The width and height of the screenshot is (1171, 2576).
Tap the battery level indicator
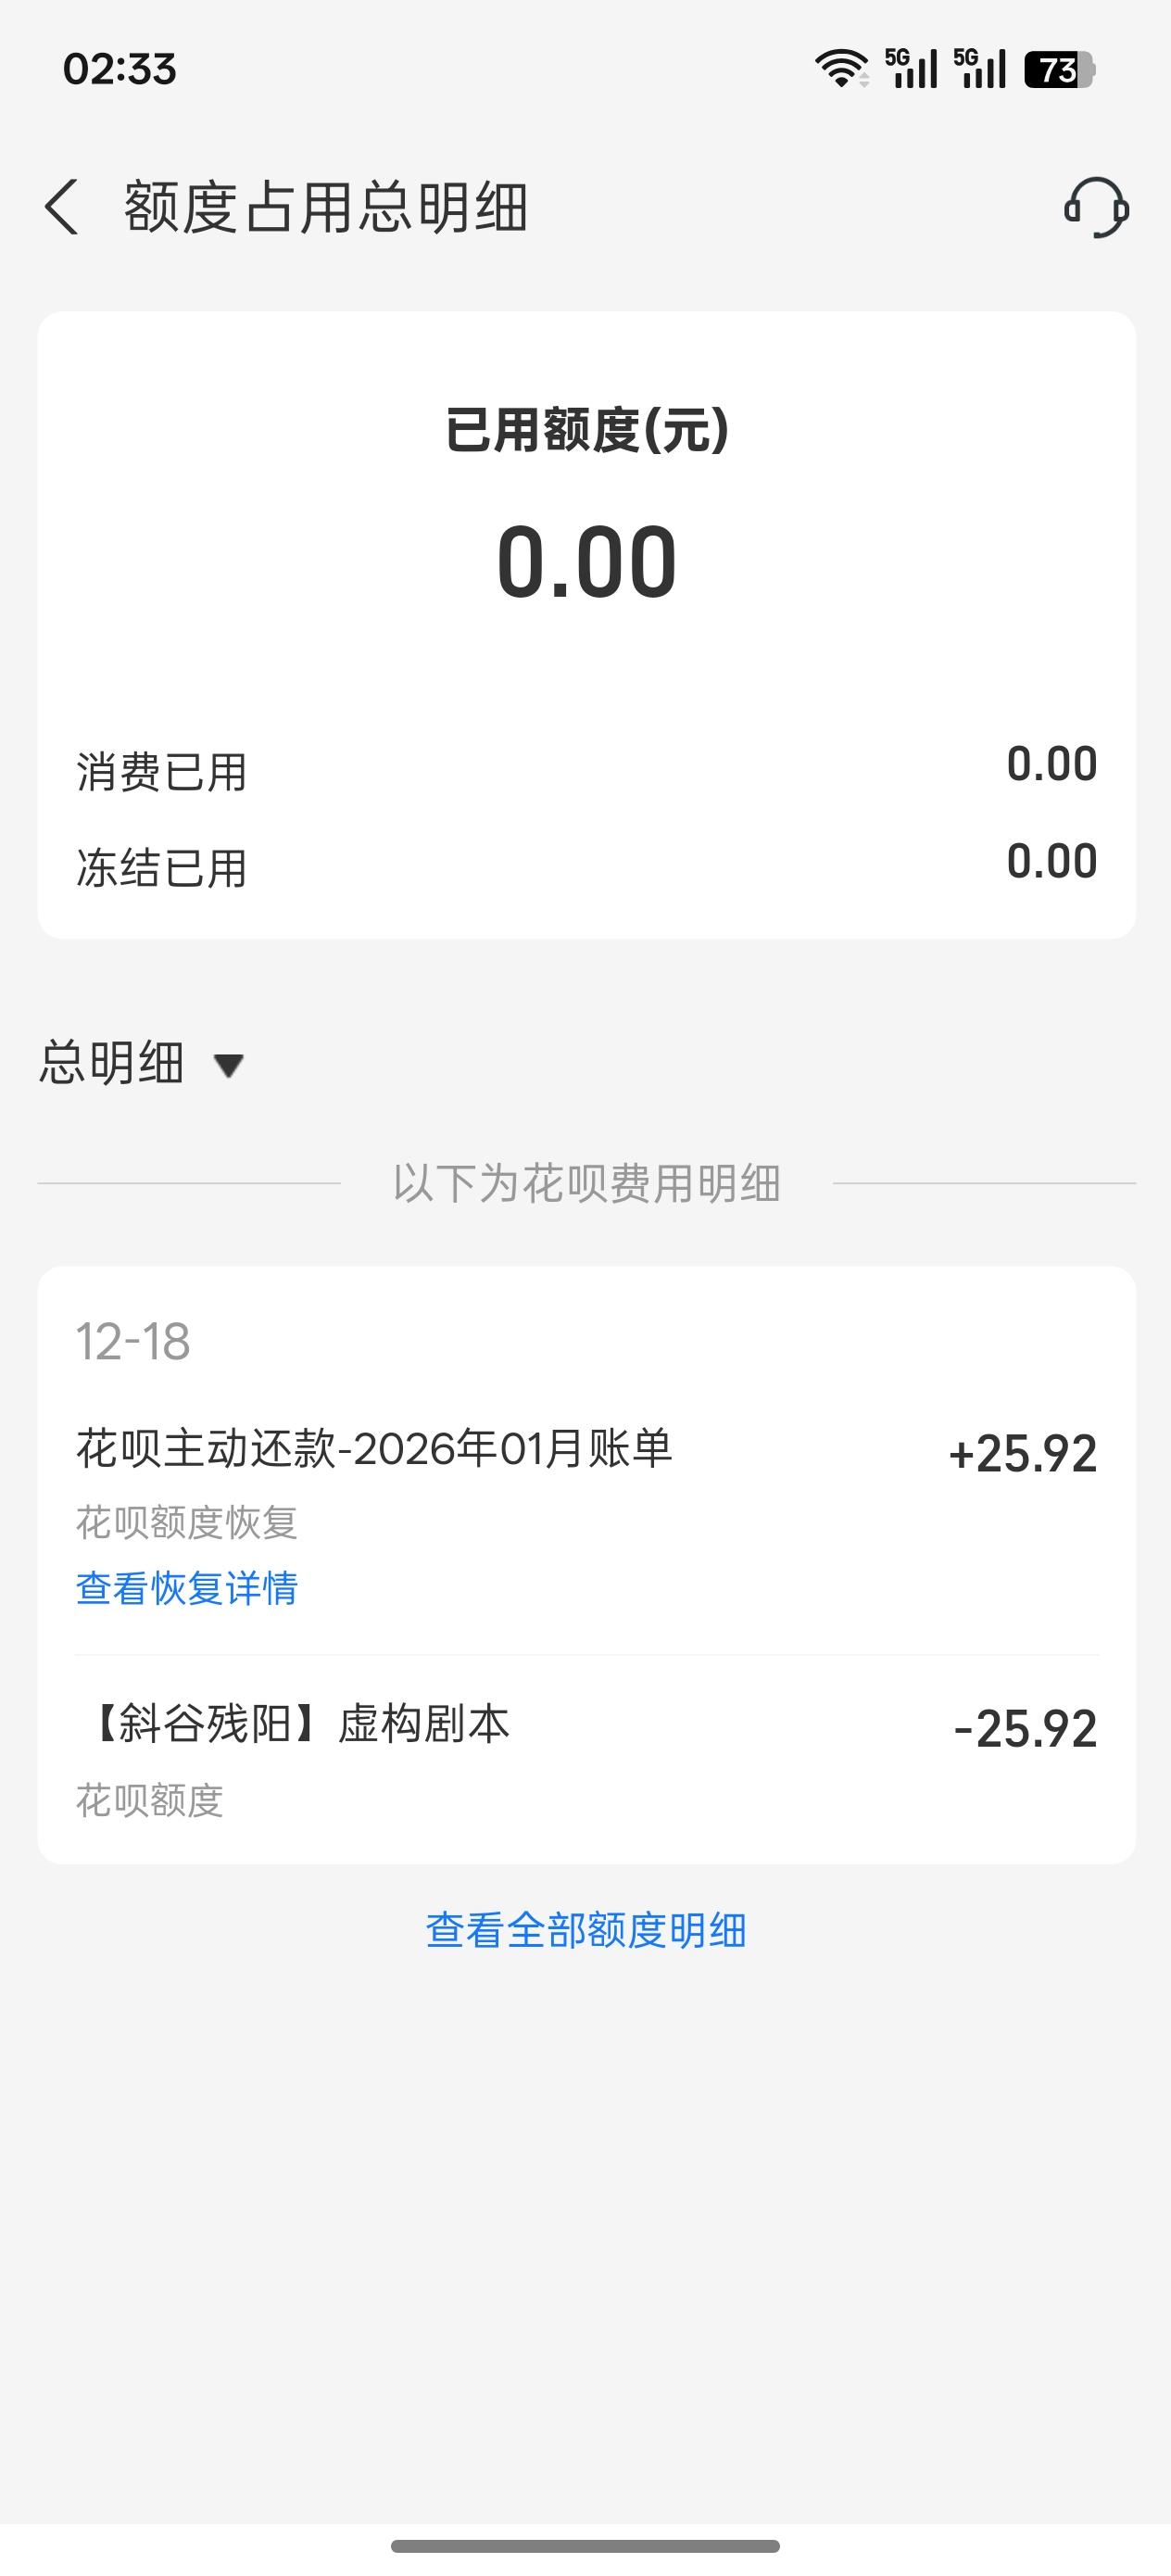coord(1060,70)
